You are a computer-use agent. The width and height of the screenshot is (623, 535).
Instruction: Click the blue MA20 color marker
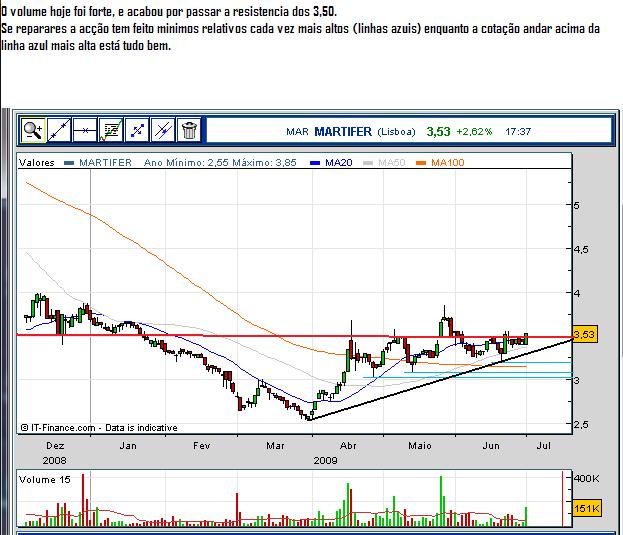click(315, 163)
